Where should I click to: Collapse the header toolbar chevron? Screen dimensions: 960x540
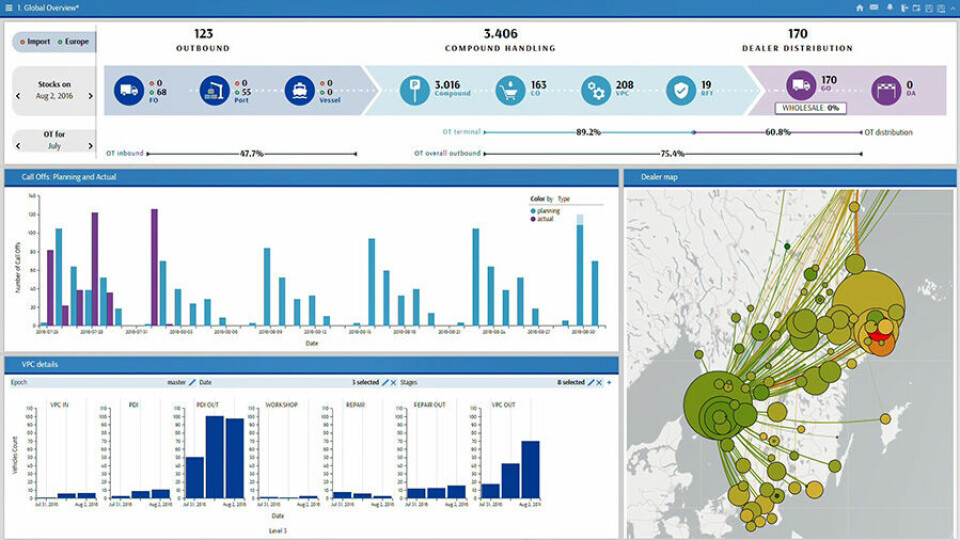click(953, 8)
